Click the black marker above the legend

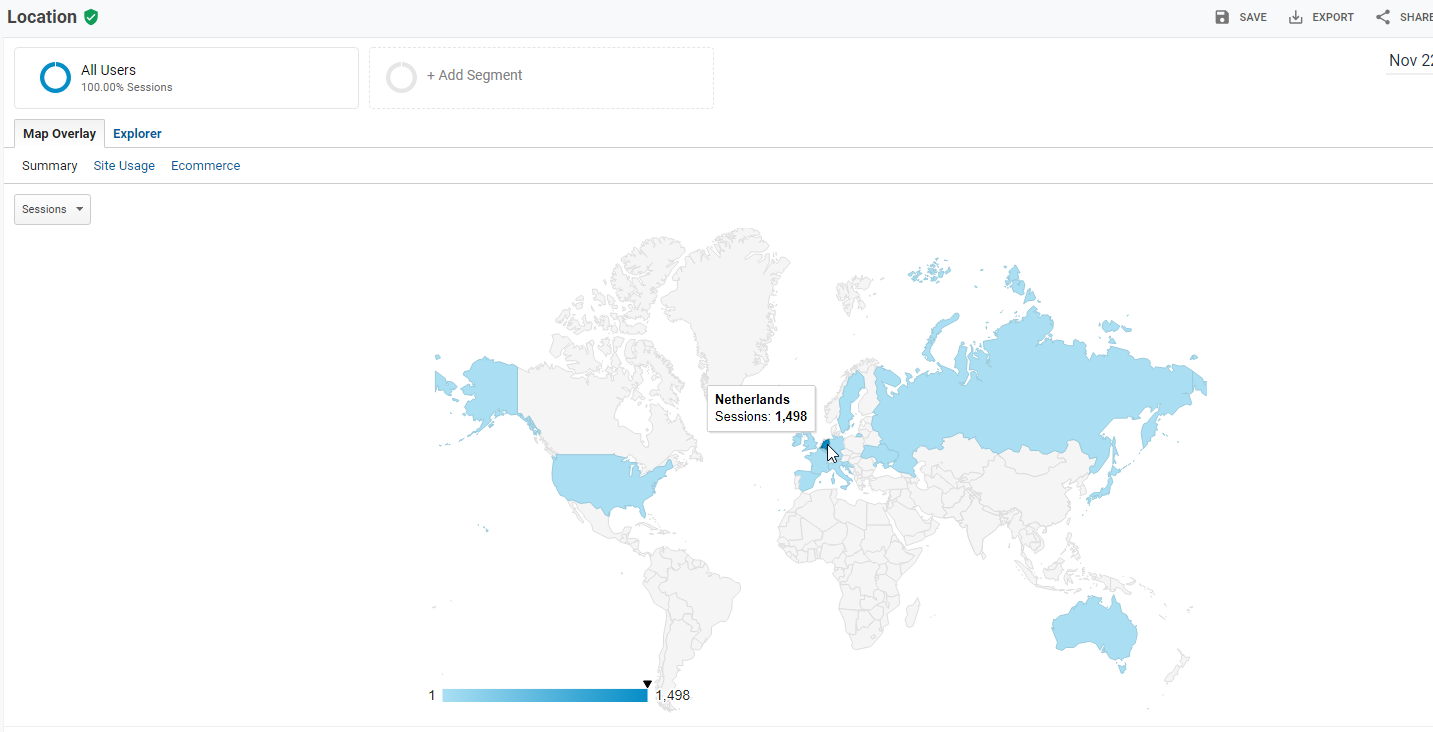[647, 685]
